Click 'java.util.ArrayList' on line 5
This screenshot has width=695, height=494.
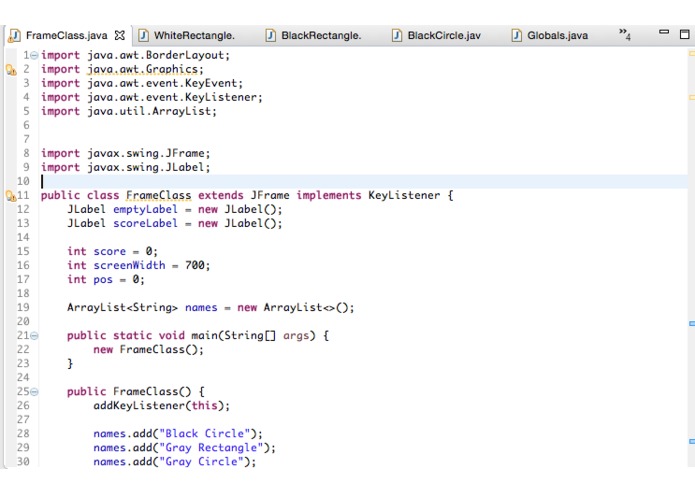point(149,111)
